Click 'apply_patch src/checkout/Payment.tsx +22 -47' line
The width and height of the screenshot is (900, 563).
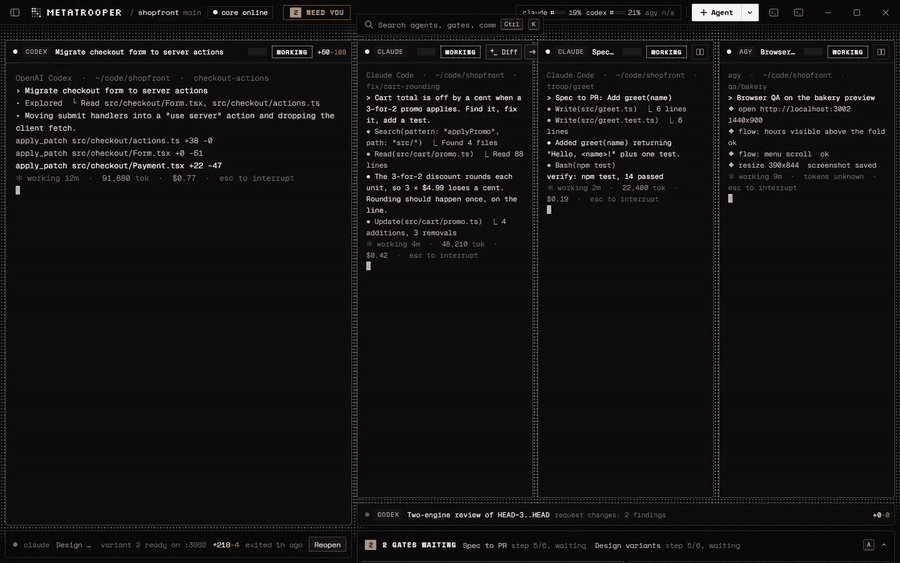click(119, 165)
